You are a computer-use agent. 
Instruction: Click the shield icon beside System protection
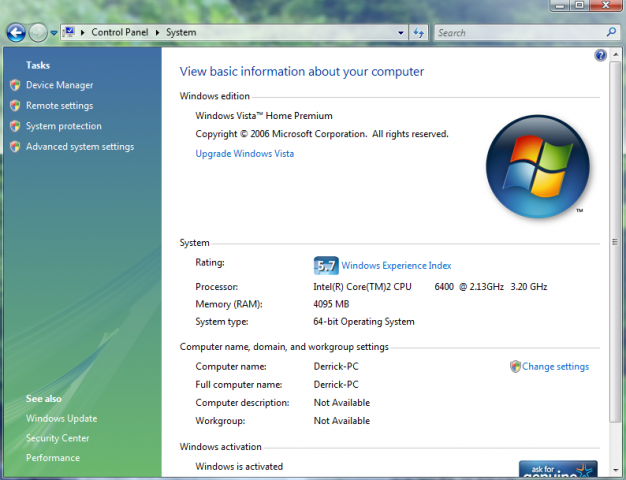[15, 126]
